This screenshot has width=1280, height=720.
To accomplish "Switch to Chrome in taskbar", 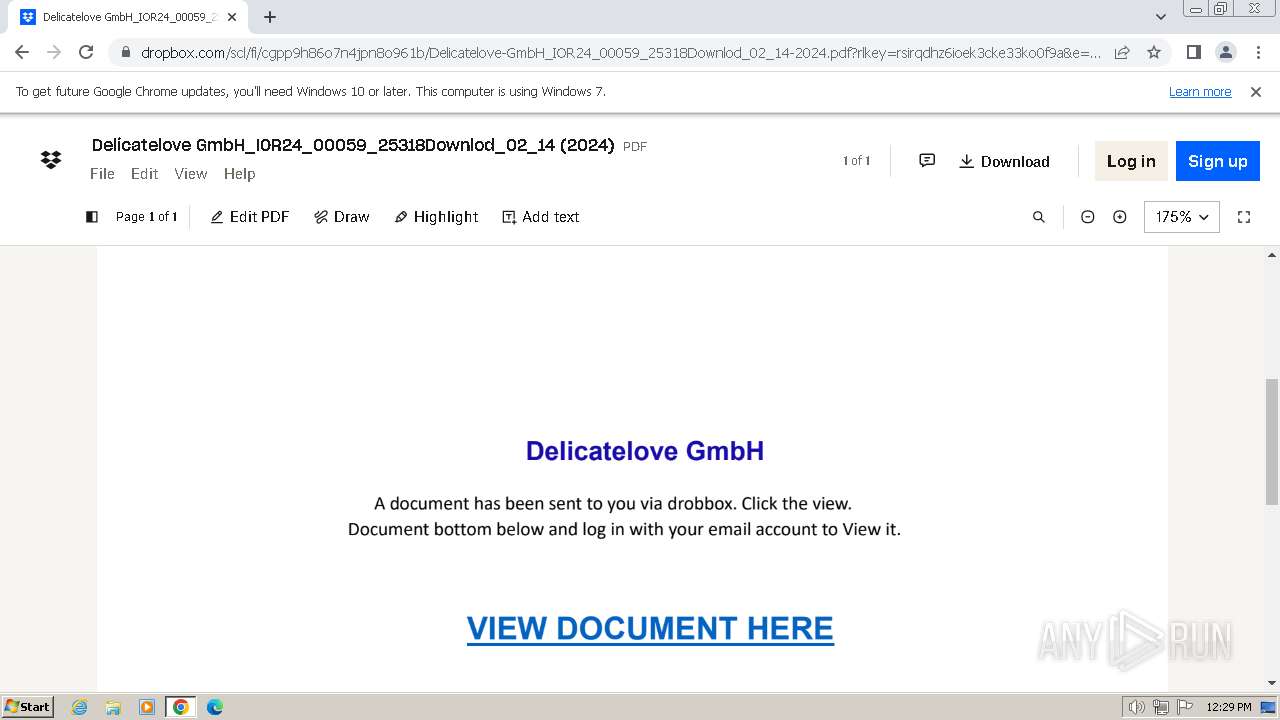I will click(x=181, y=707).
